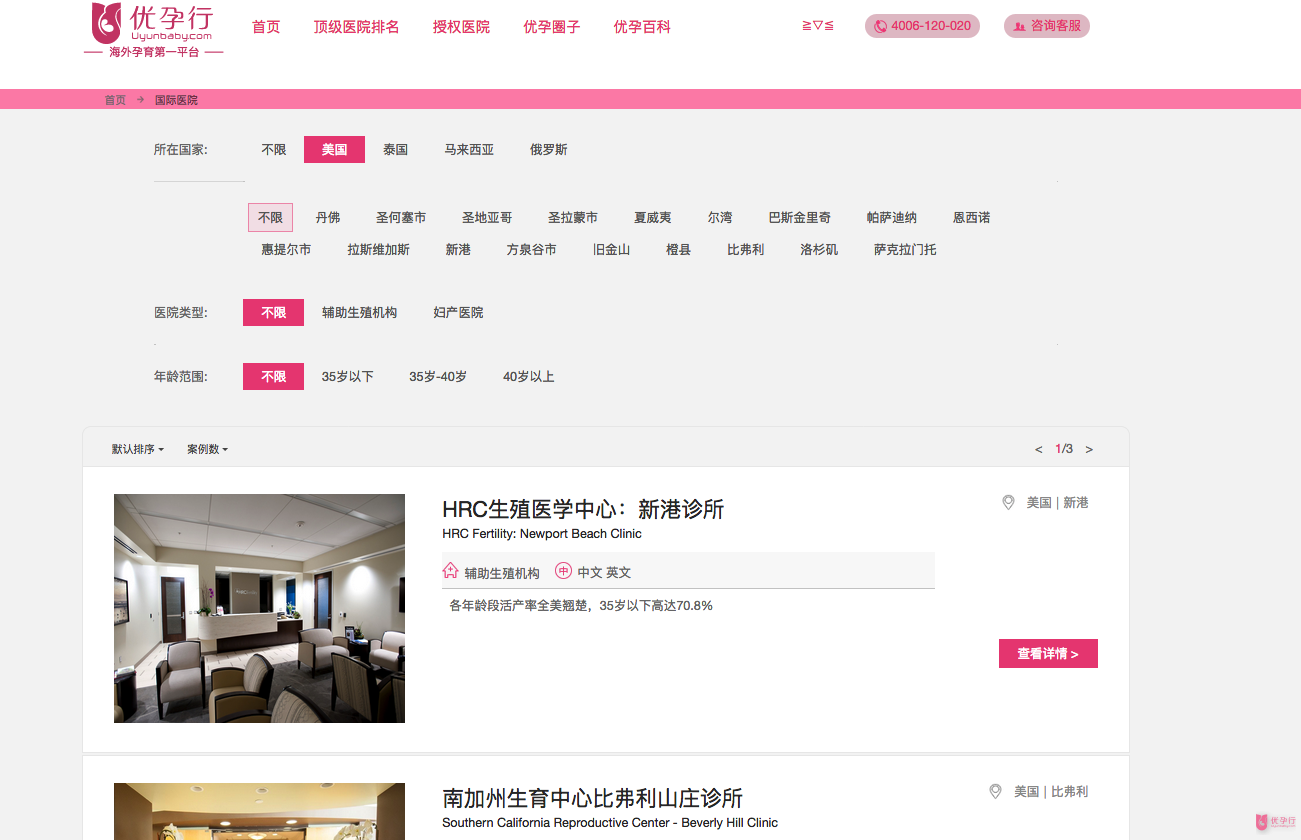Select 泰国 country filter
This screenshot has height=840, width=1301.
(396, 150)
